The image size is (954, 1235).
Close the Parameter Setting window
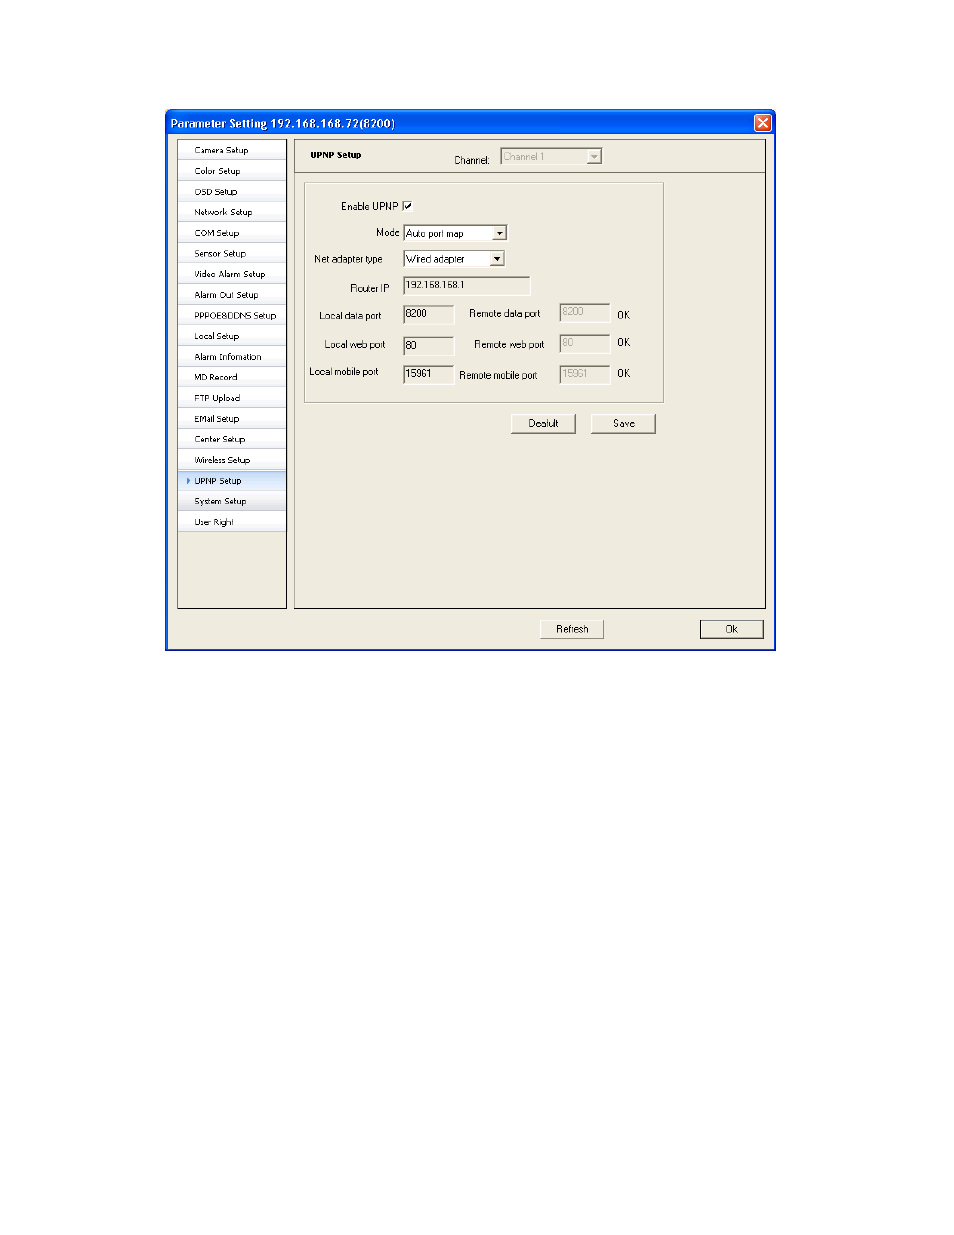click(x=763, y=123)
